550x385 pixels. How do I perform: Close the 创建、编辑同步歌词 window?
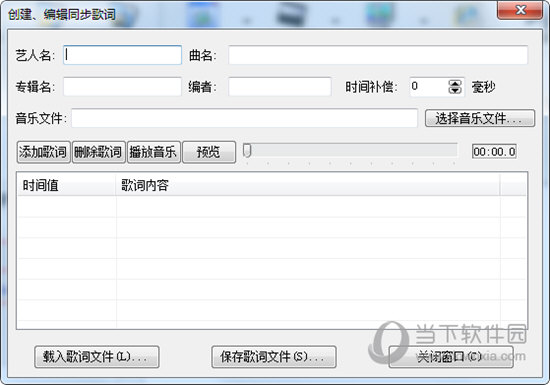coord(520,10)
